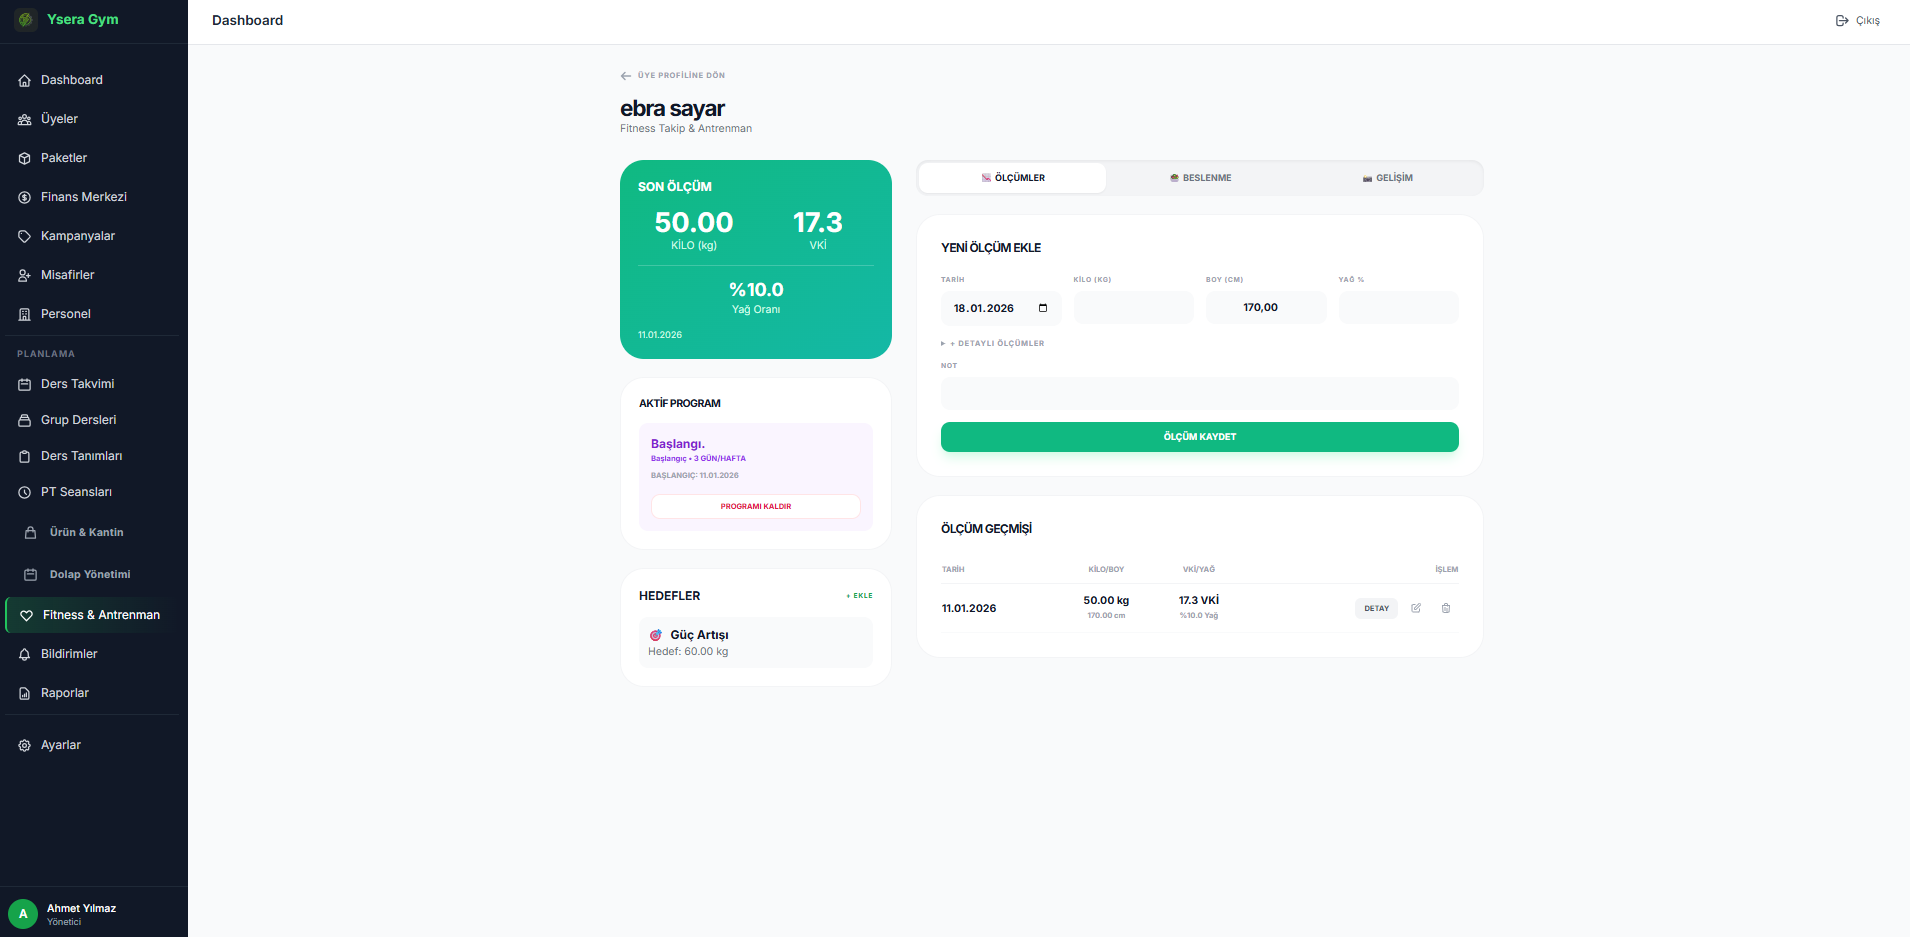Expand Ürün & Kantin sidebar item
Viewport: 1910px width, 937px height.
tap(86, 533)
